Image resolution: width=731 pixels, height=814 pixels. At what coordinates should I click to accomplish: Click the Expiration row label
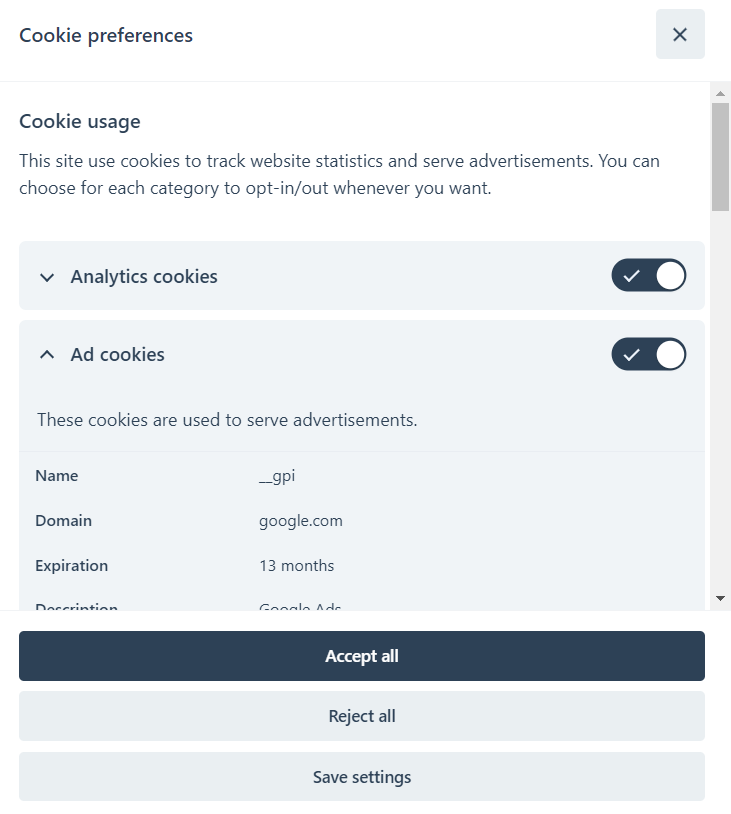click(72, 566)
